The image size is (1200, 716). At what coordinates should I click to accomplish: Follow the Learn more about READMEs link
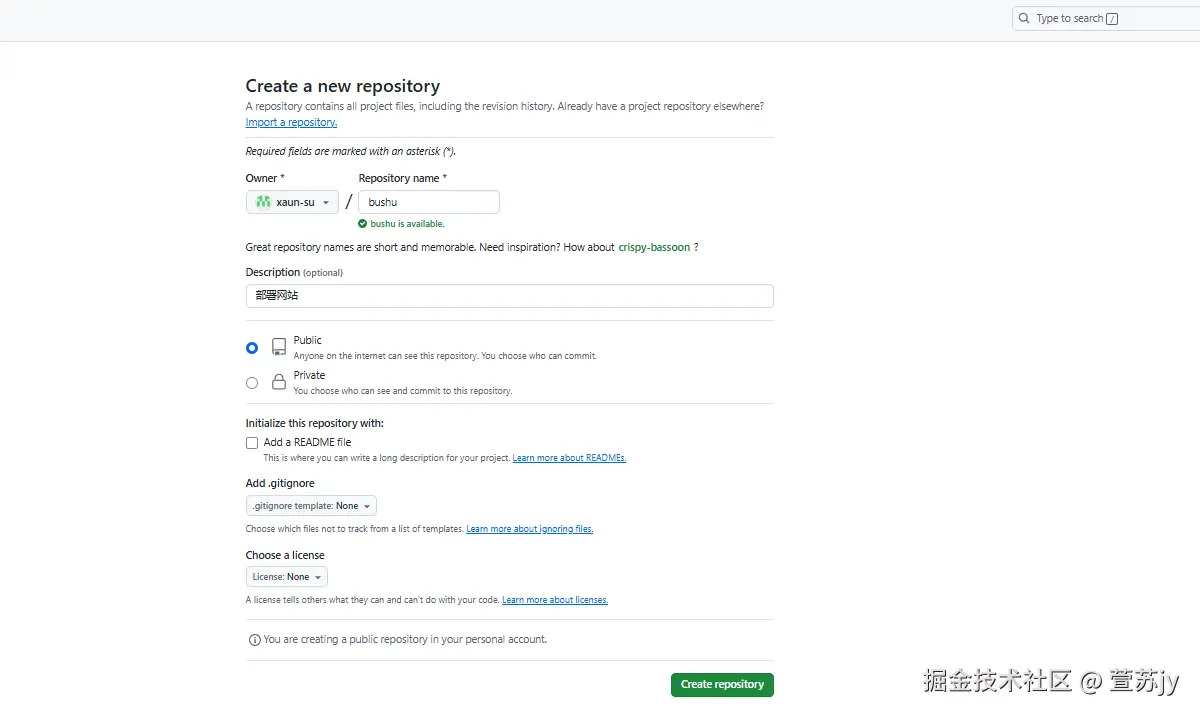[569, 458]
